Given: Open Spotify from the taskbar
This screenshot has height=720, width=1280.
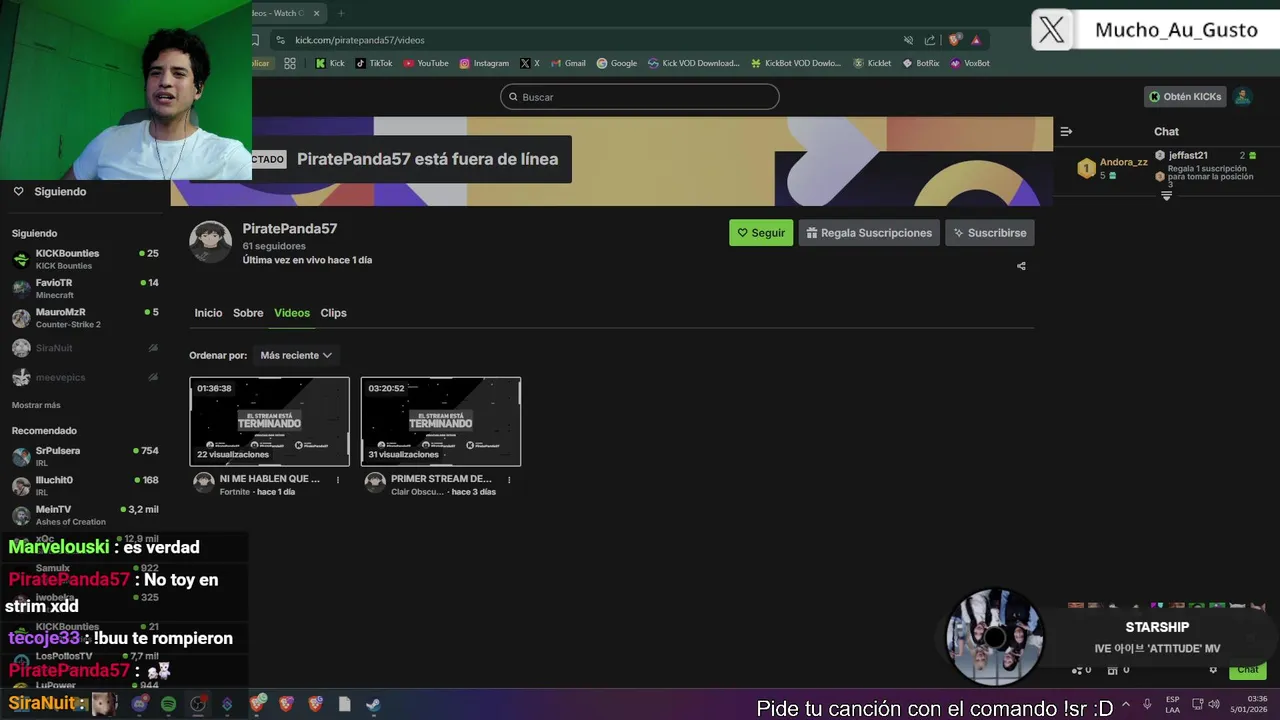Looking at the screenshot, I should pos(168,704).
